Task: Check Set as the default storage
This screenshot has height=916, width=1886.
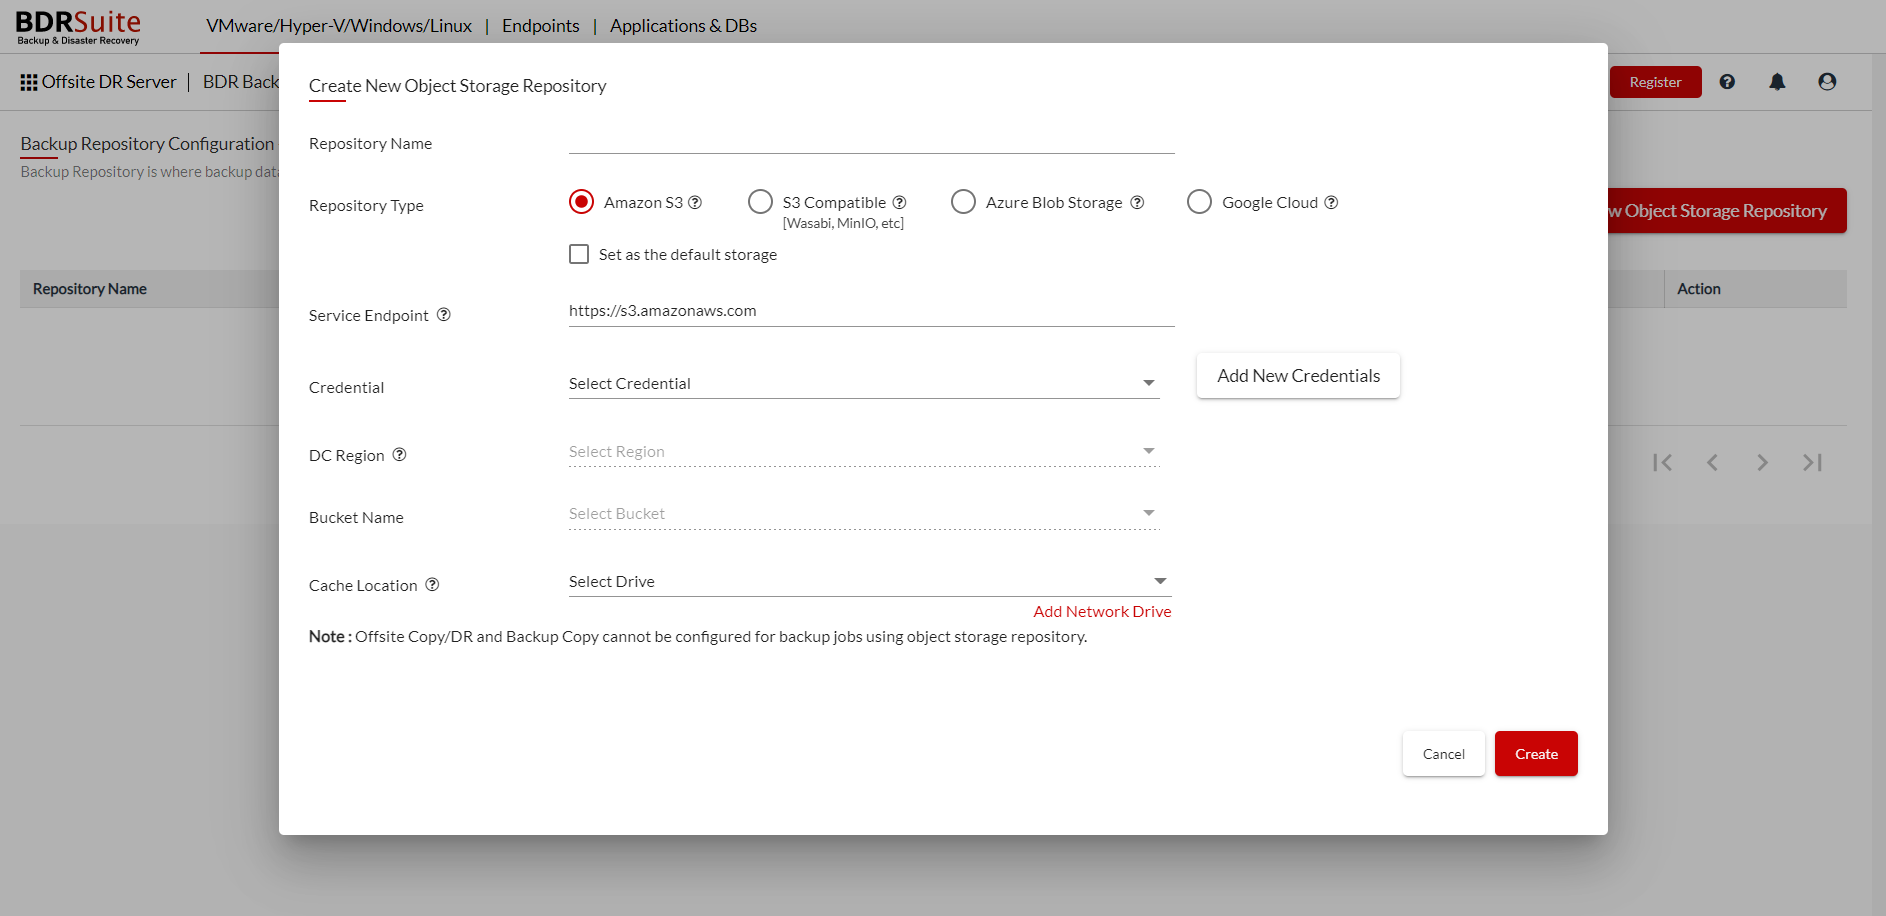Action: tap(579, 254)
